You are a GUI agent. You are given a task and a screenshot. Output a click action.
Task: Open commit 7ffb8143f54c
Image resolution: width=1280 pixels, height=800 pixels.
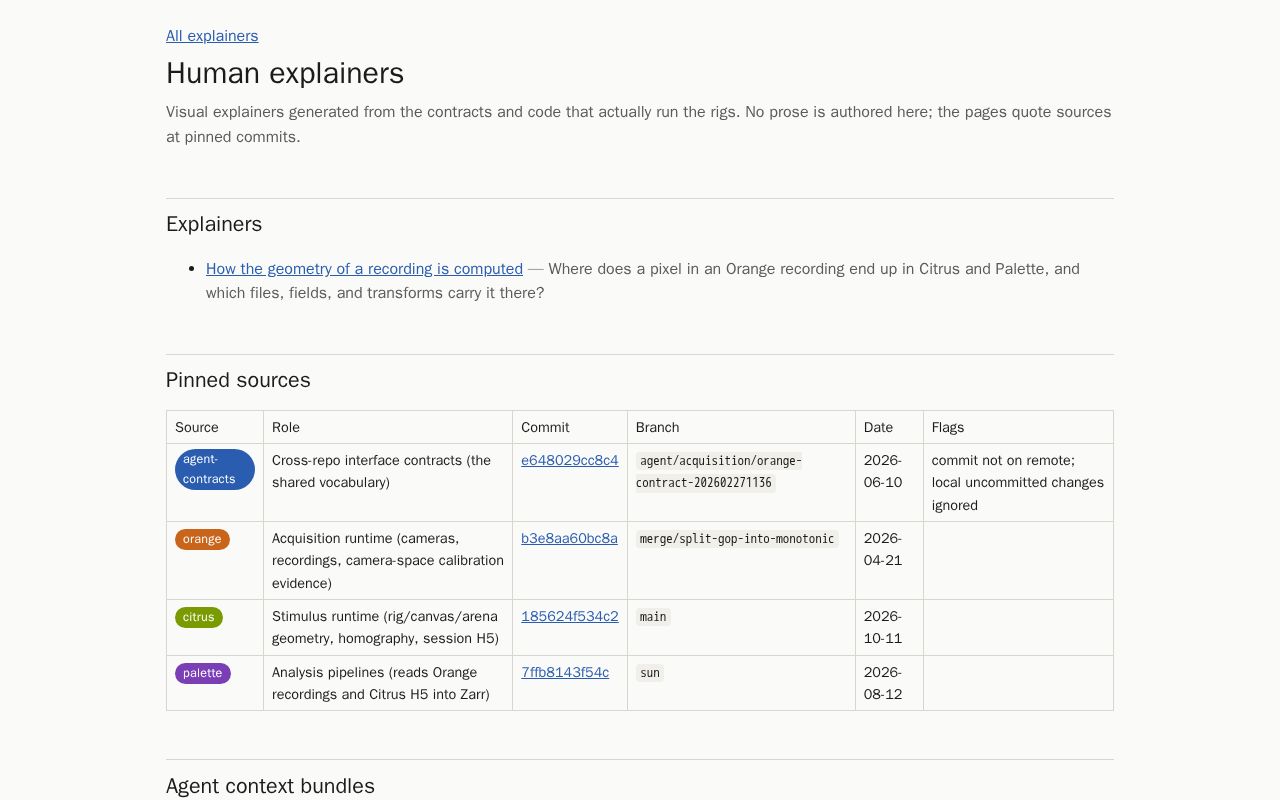coord(565,673)
